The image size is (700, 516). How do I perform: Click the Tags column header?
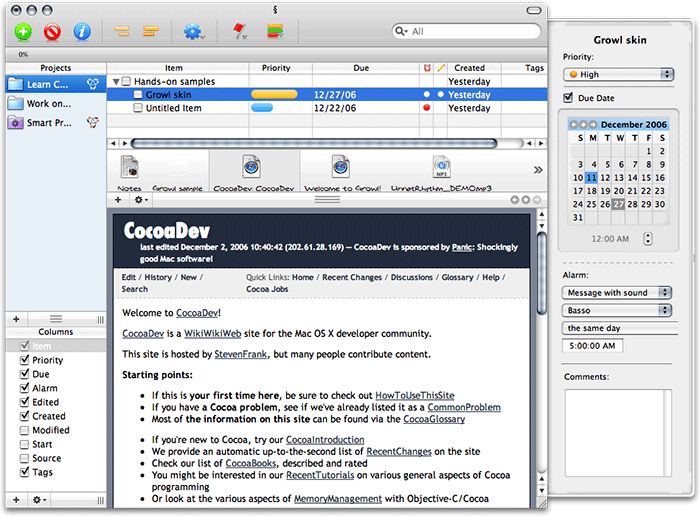(x=525, y=68)
